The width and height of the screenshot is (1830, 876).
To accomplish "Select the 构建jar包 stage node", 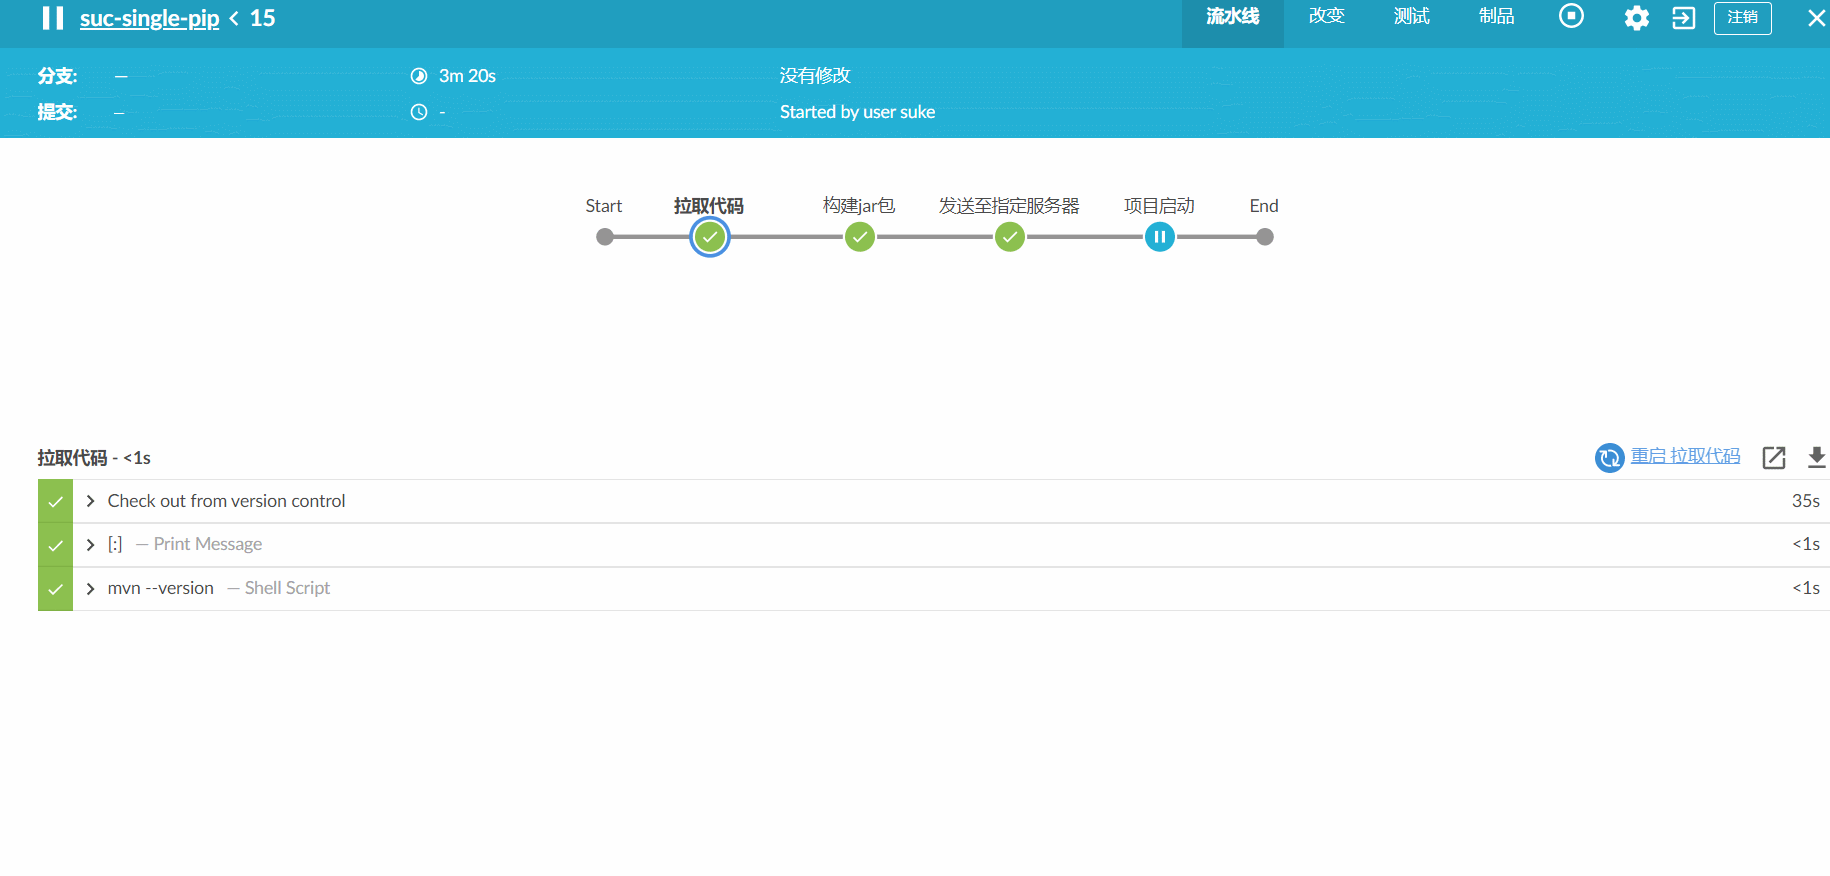I will 859,237.
